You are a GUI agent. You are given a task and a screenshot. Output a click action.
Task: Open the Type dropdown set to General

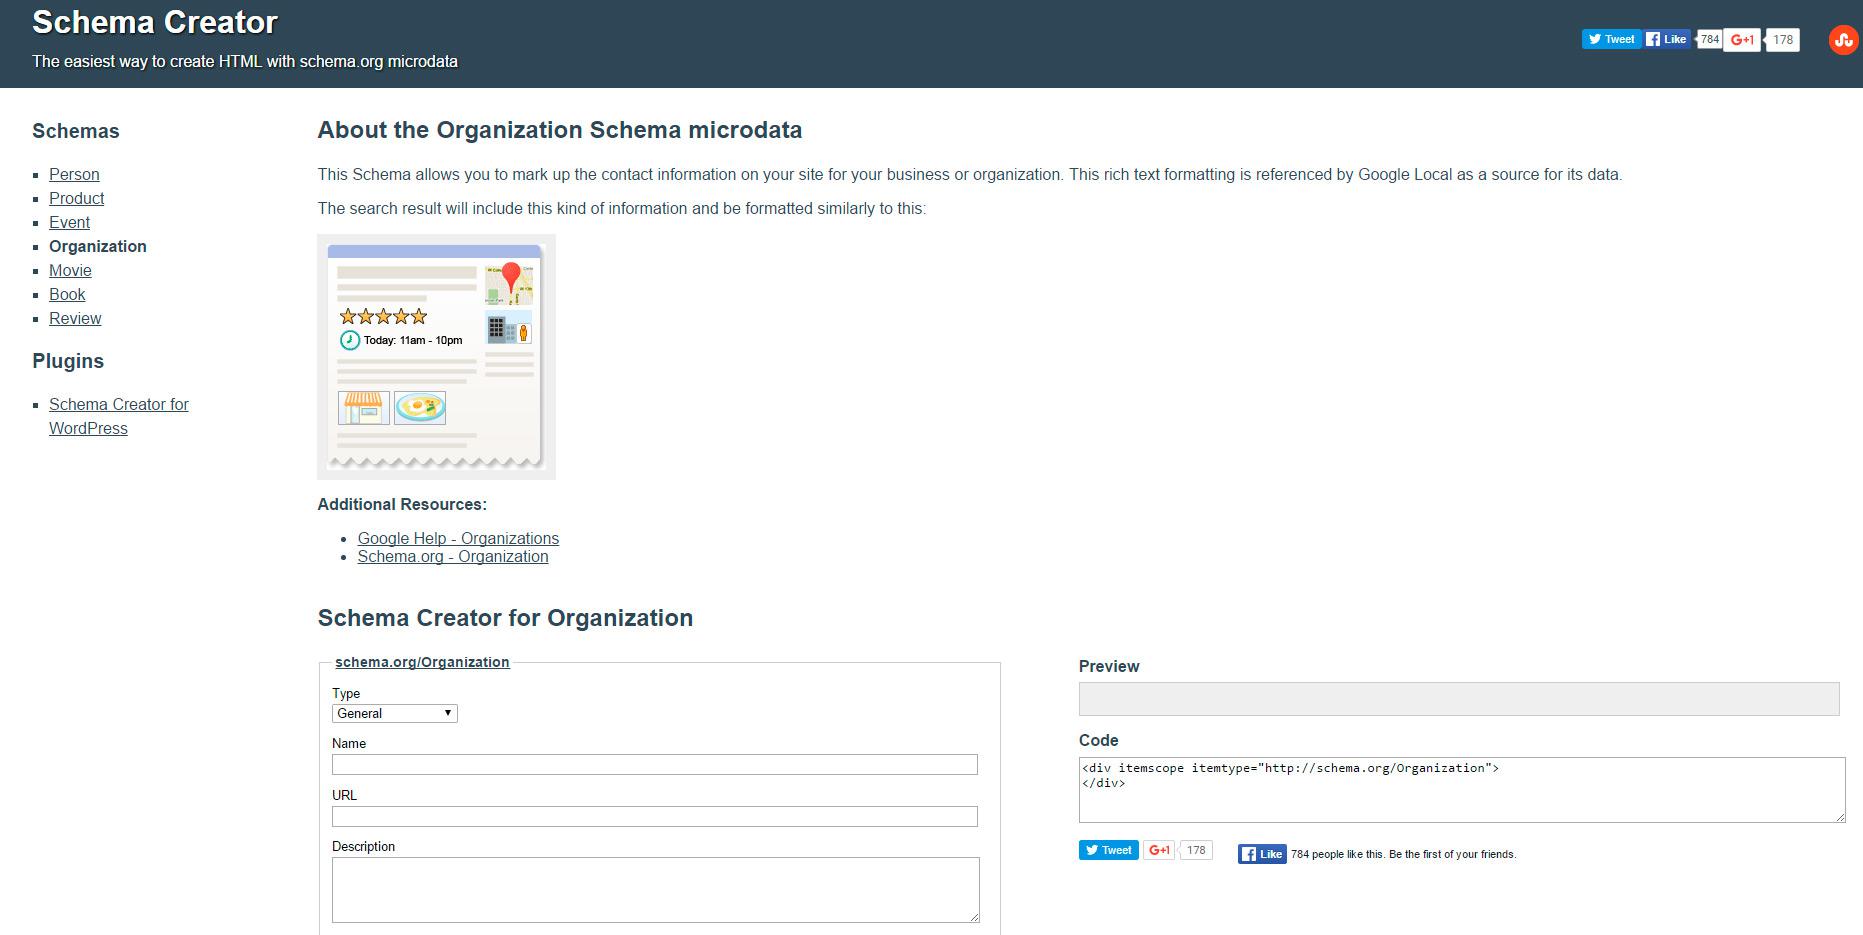point(395,713)
